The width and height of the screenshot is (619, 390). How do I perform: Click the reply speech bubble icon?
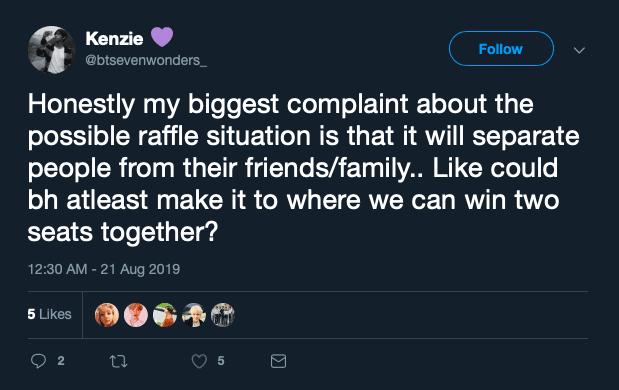coord(38,361)
